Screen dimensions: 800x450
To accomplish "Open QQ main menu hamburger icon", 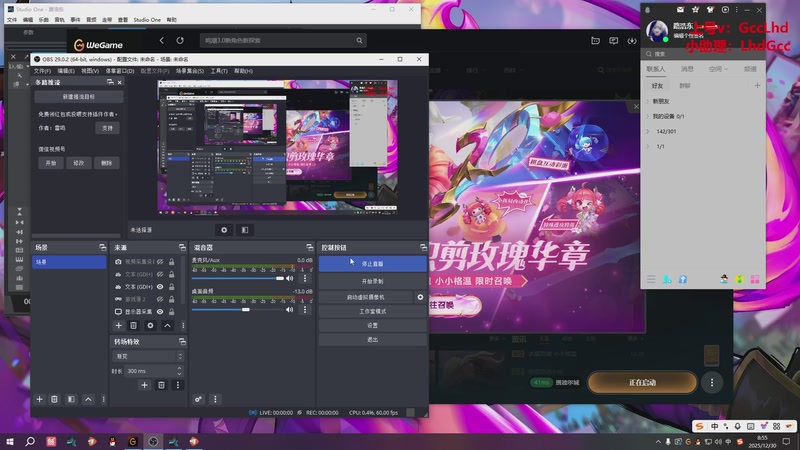I will click(x=651, y=279).
